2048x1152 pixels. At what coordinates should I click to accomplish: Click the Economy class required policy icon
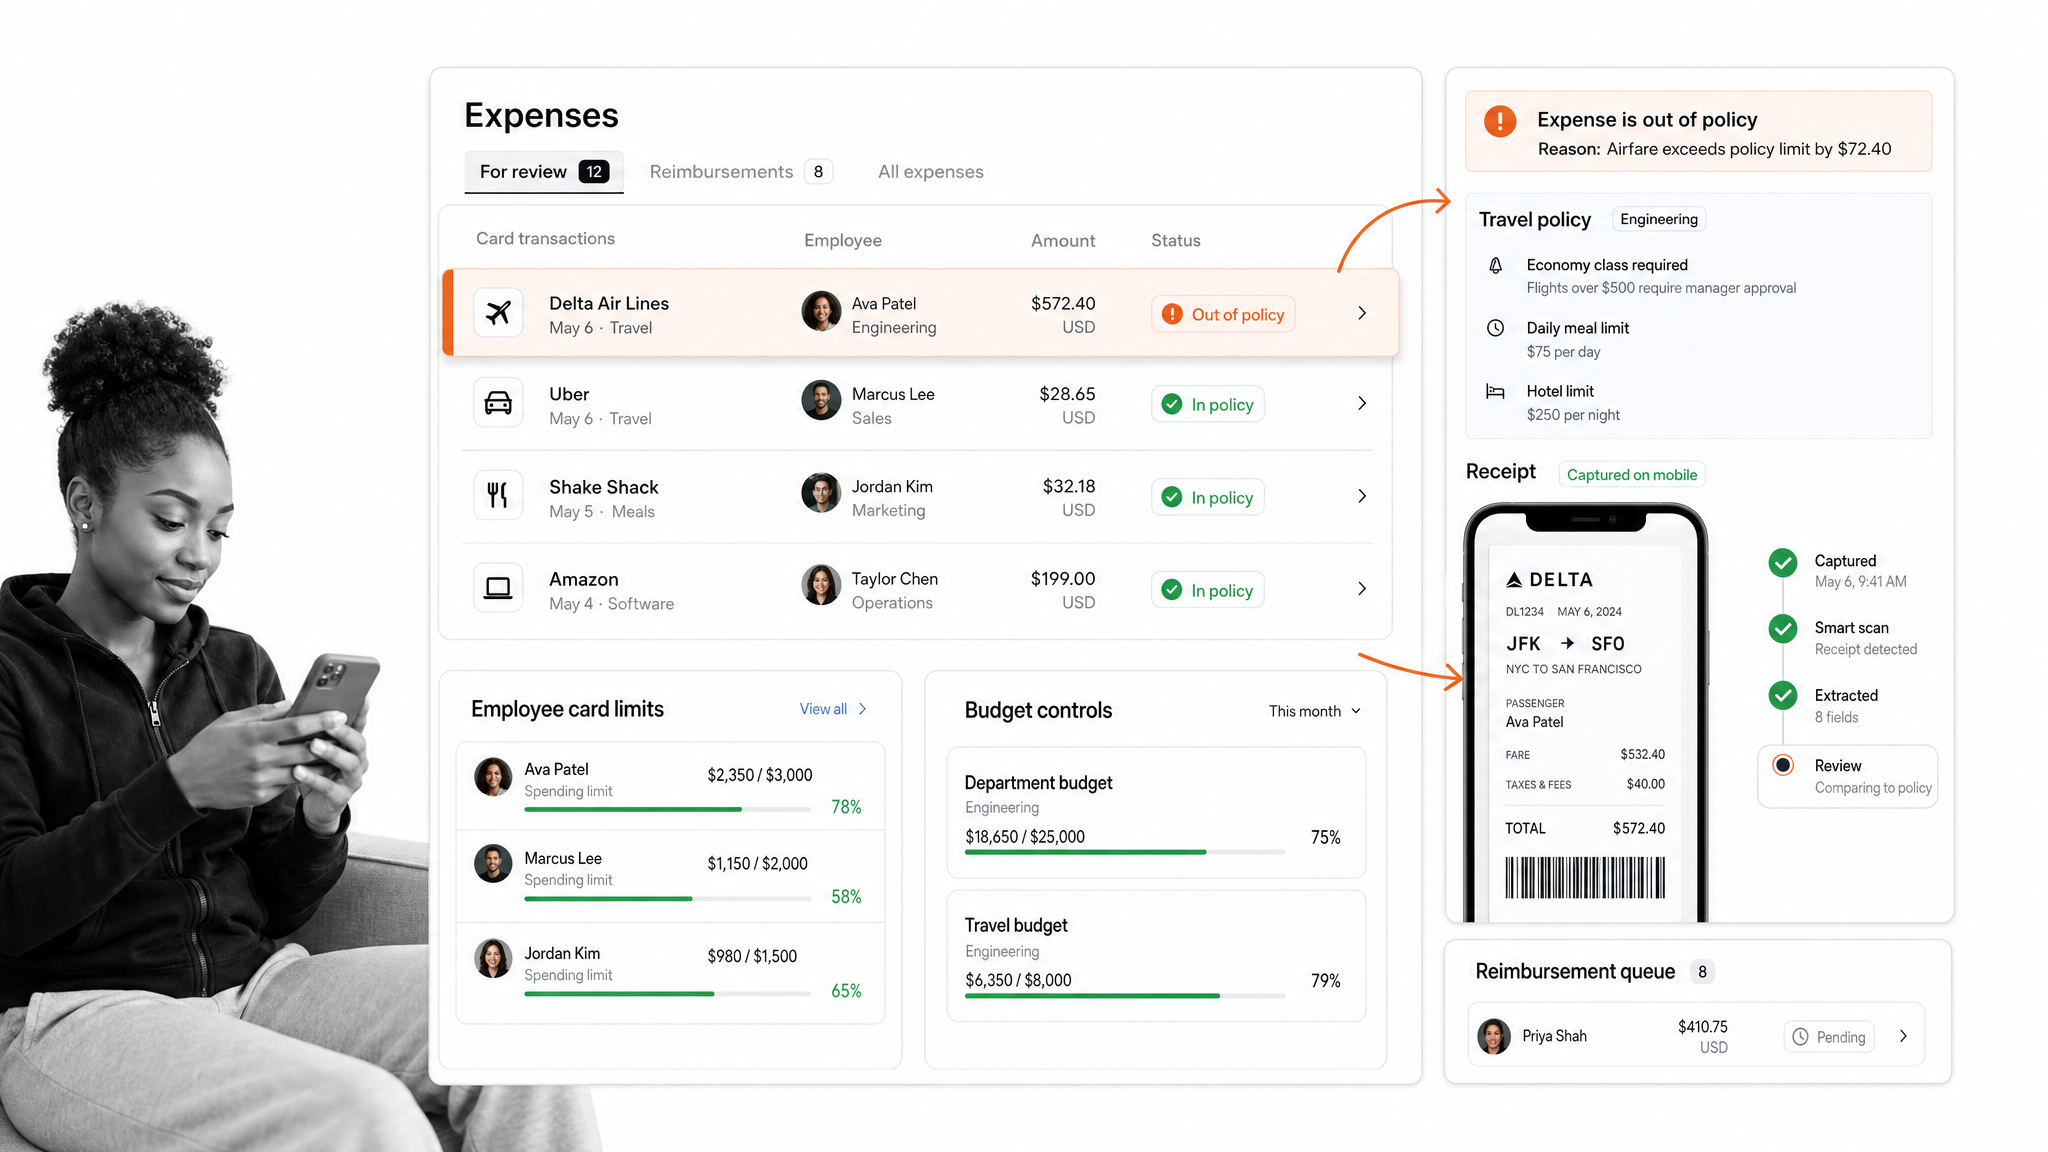click(x=1495, y=265)
